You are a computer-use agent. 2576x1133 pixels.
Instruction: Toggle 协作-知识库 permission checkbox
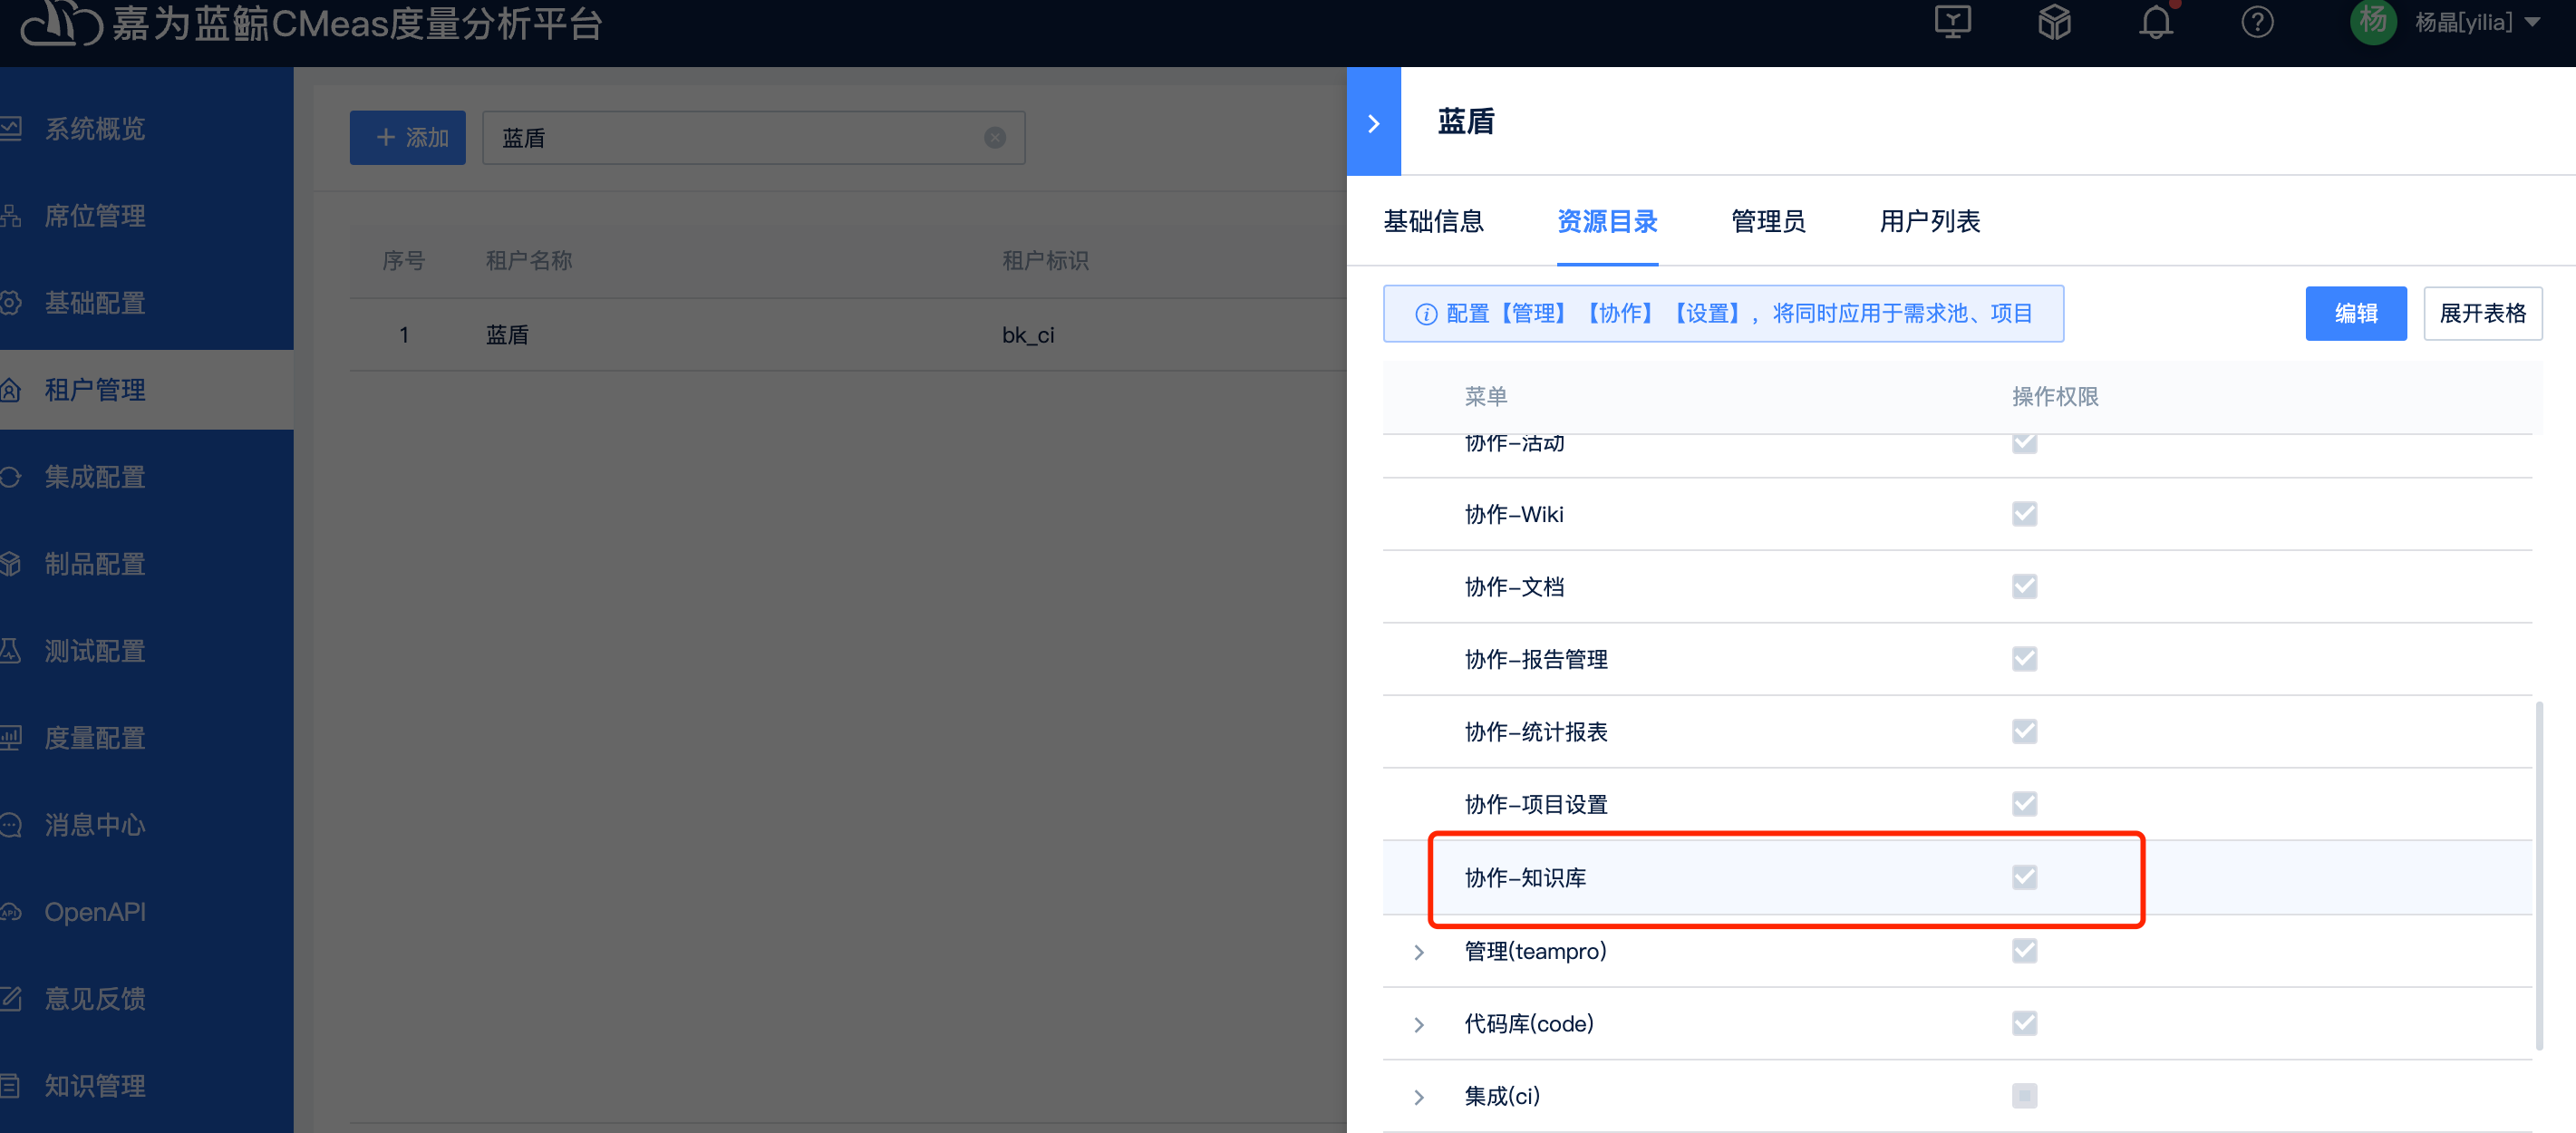(x=2024, y=877)
